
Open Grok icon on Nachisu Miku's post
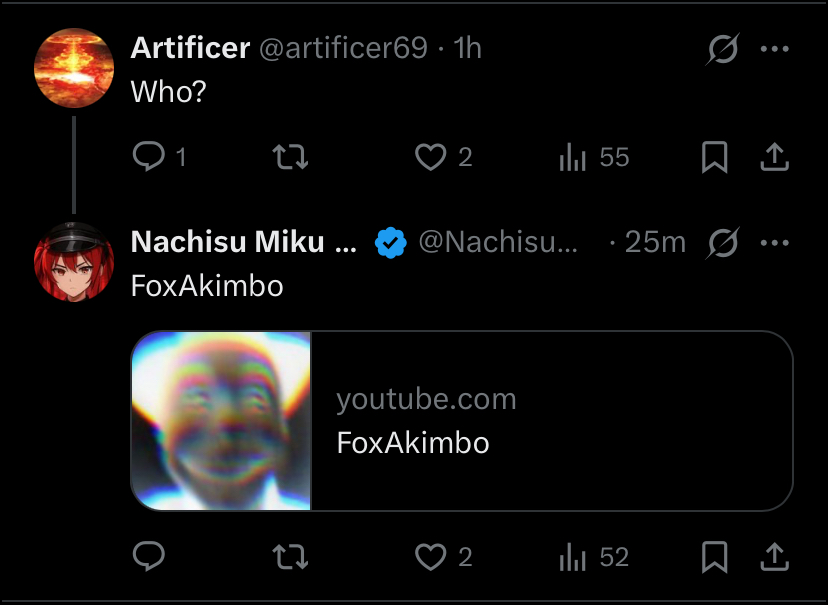tap(722, 243)
